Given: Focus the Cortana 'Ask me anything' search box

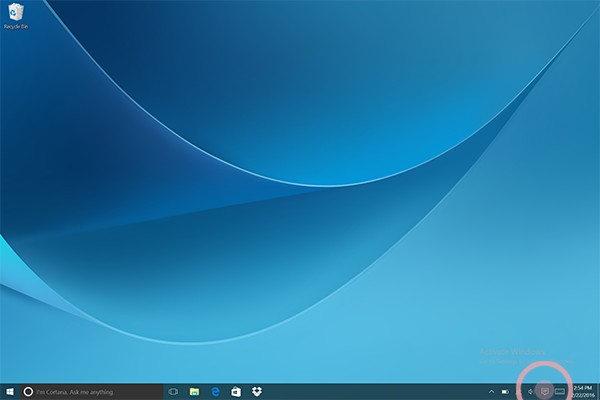Looking at the screenshot, I should [91, 392].
